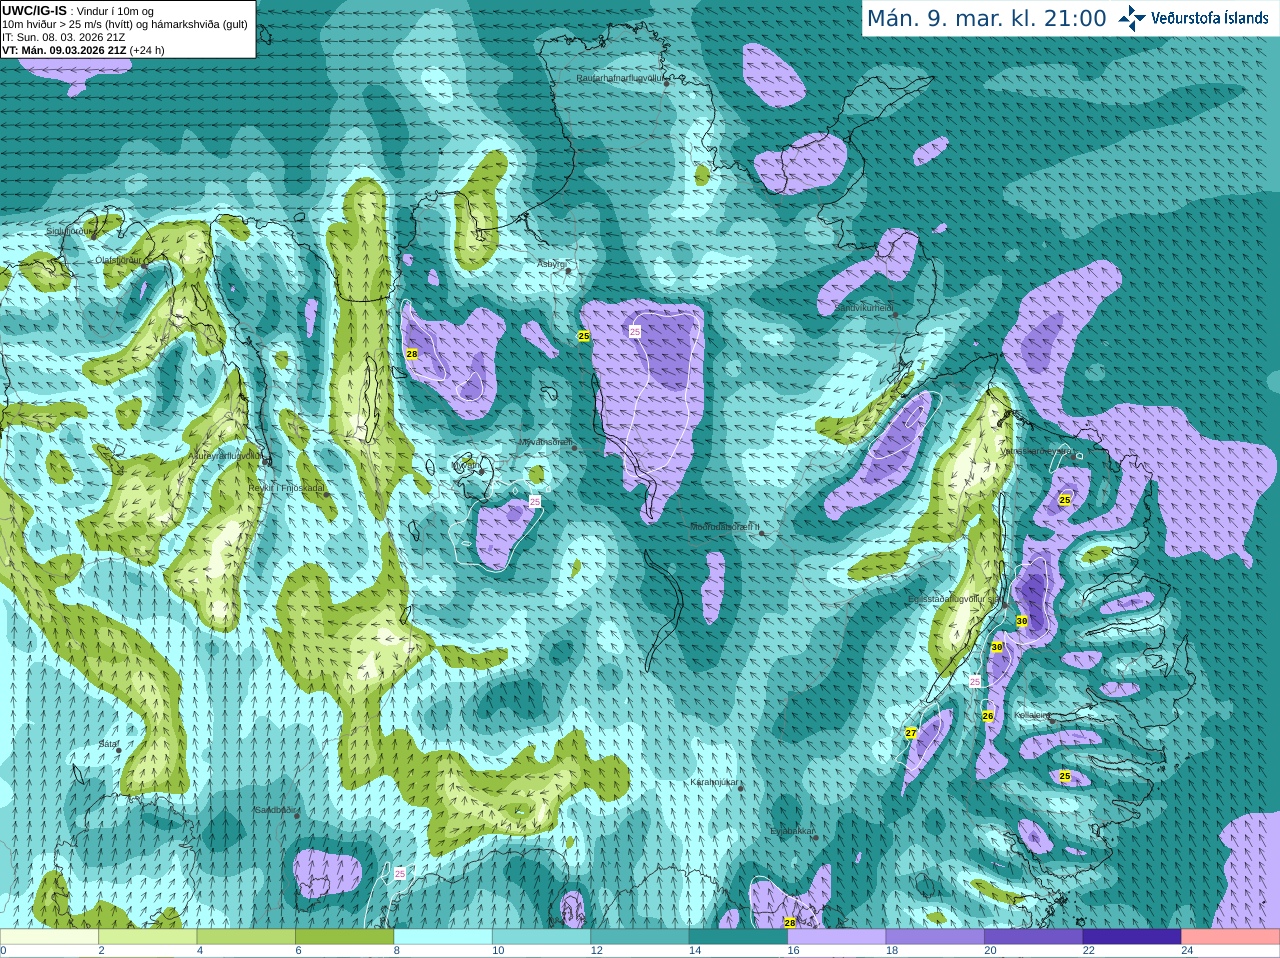The height and width of the screenshot is (958, 1280).
Task: Click the Veðurstofa Íslands logo emblem
Action: tap(1131, 18)
